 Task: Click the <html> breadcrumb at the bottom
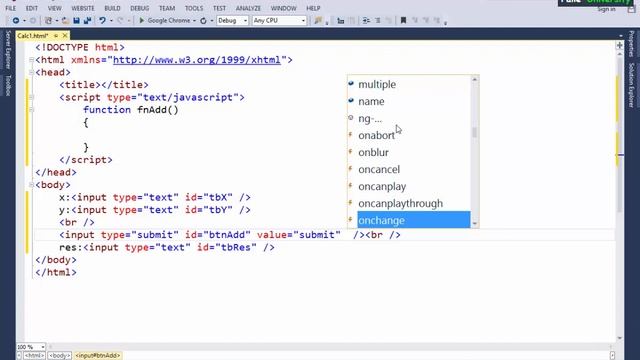[x=34, y=356]
